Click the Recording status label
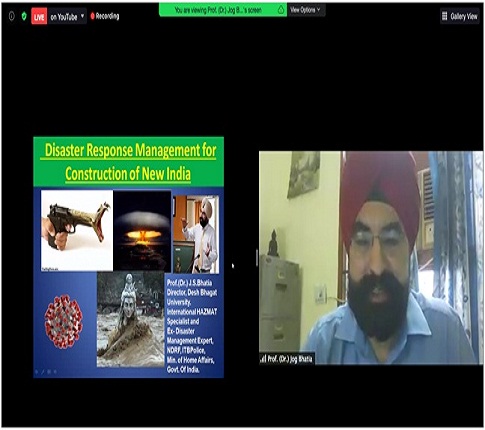The width and height of the screenshot is (485, 430). (x=107, y=16)
